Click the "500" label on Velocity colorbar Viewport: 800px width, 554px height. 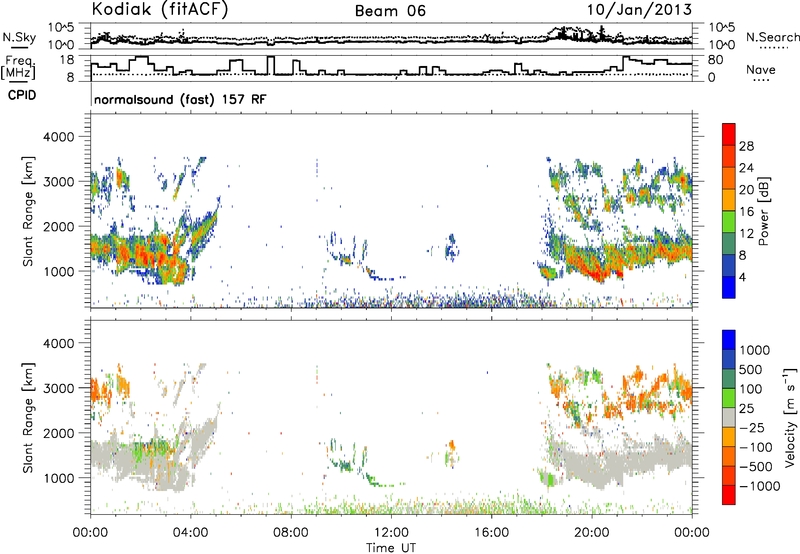[751, 369]
